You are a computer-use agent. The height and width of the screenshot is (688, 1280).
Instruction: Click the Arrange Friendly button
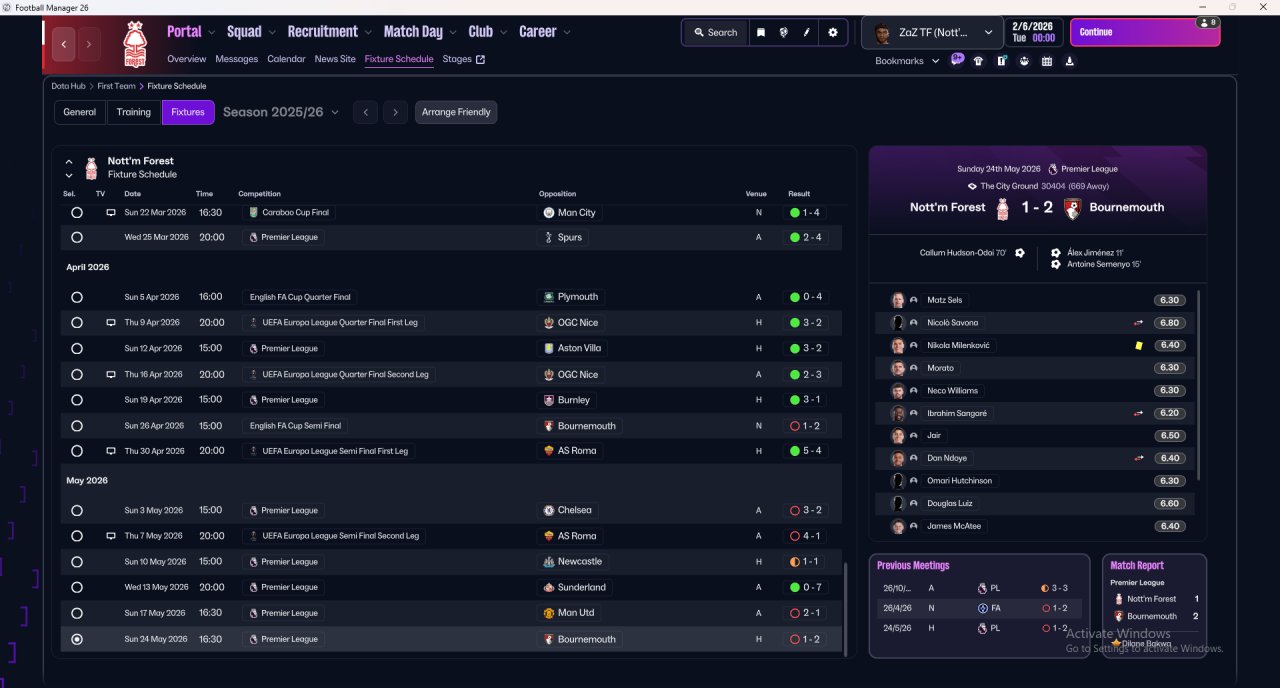coord(455,112)
